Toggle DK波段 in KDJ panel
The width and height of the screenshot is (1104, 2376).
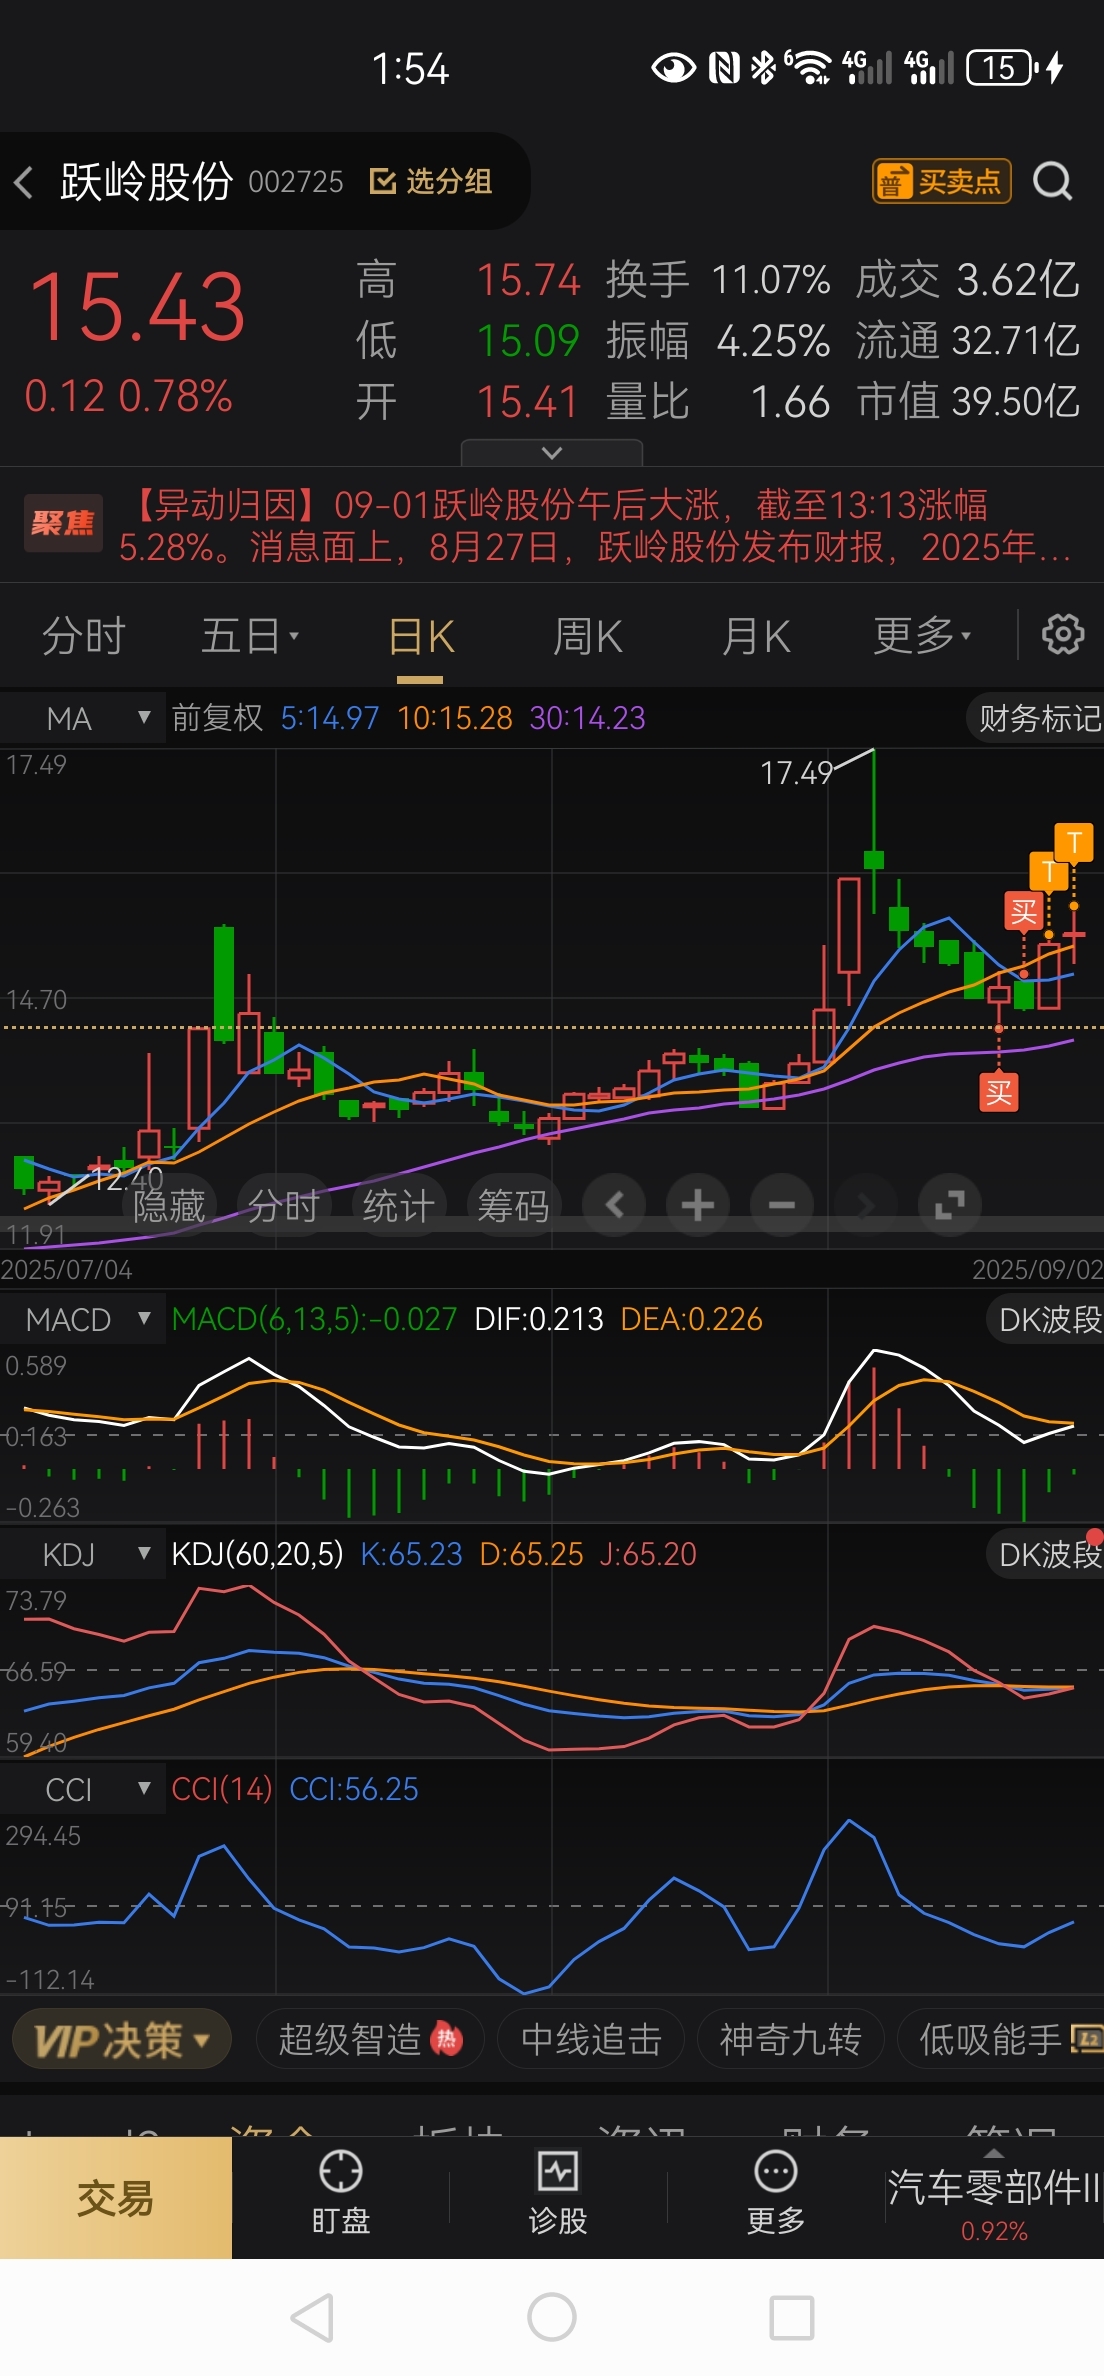click(1046, 1554)
